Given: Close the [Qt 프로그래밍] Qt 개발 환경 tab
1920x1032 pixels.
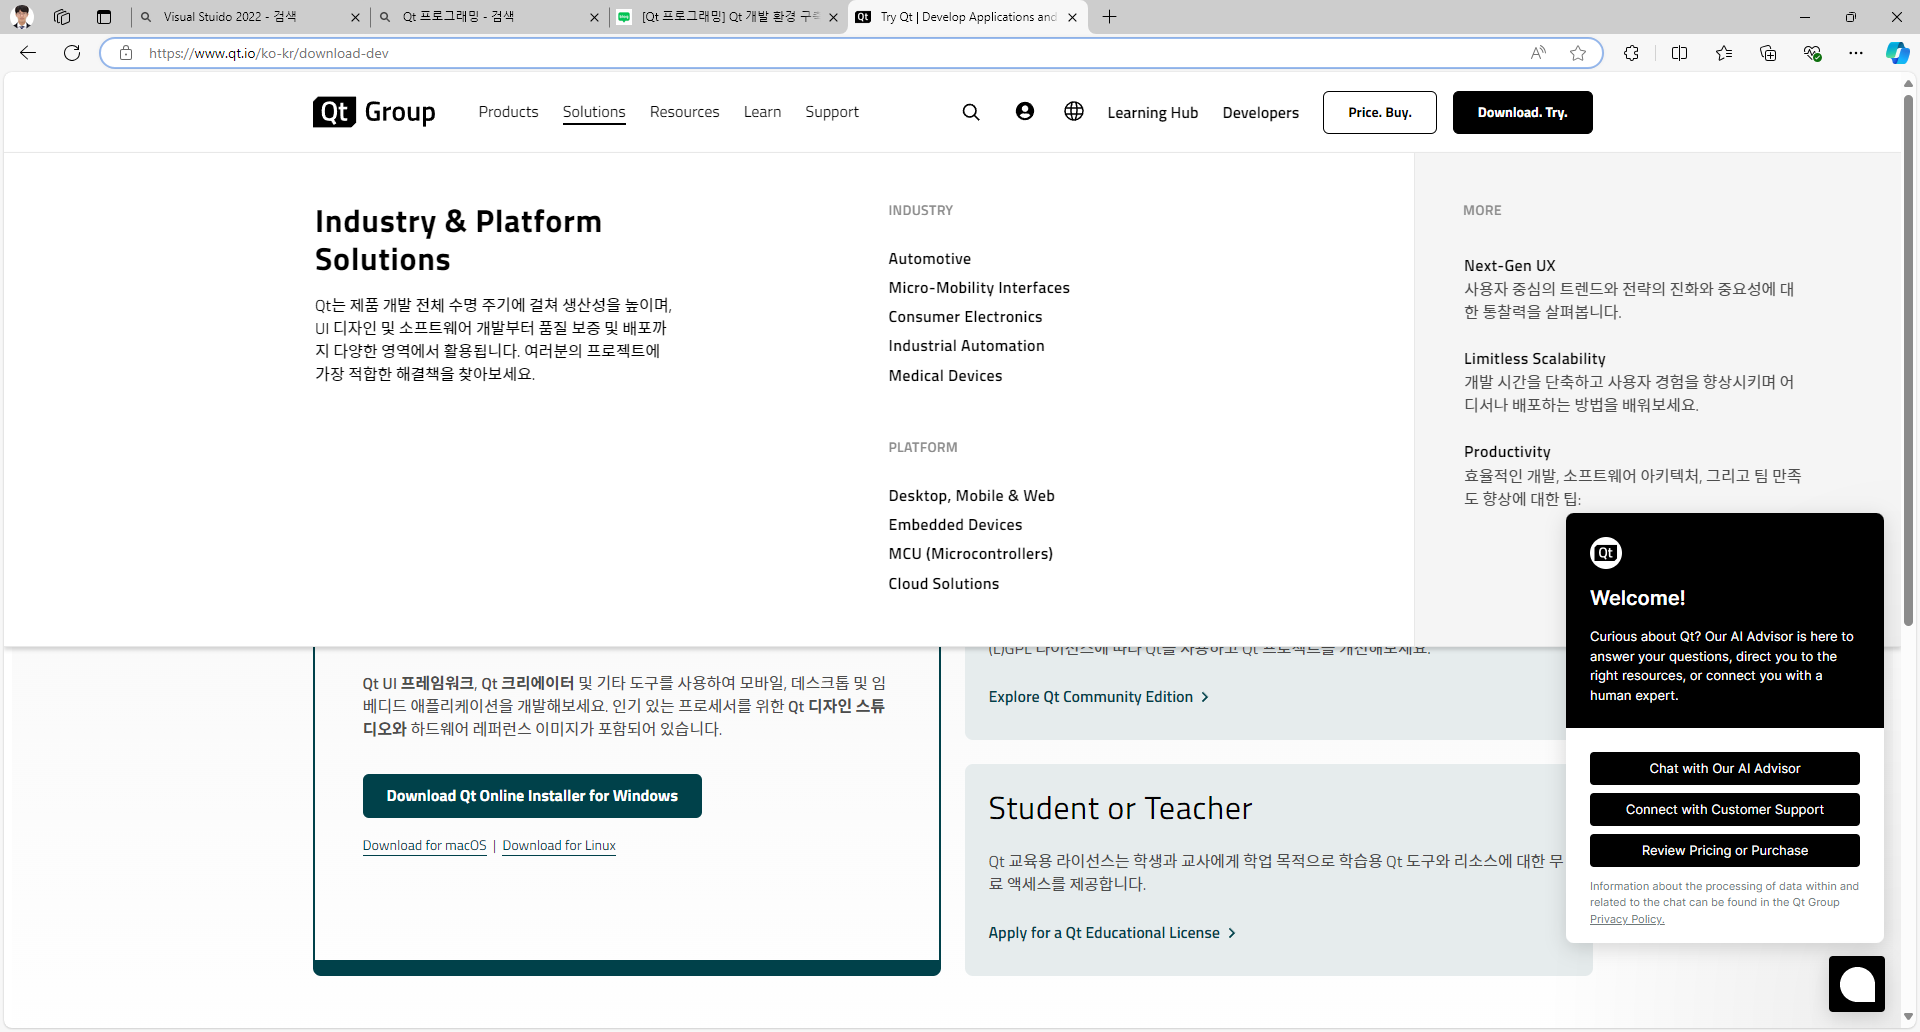Looking at the screenshot, I should pos(833,17).
